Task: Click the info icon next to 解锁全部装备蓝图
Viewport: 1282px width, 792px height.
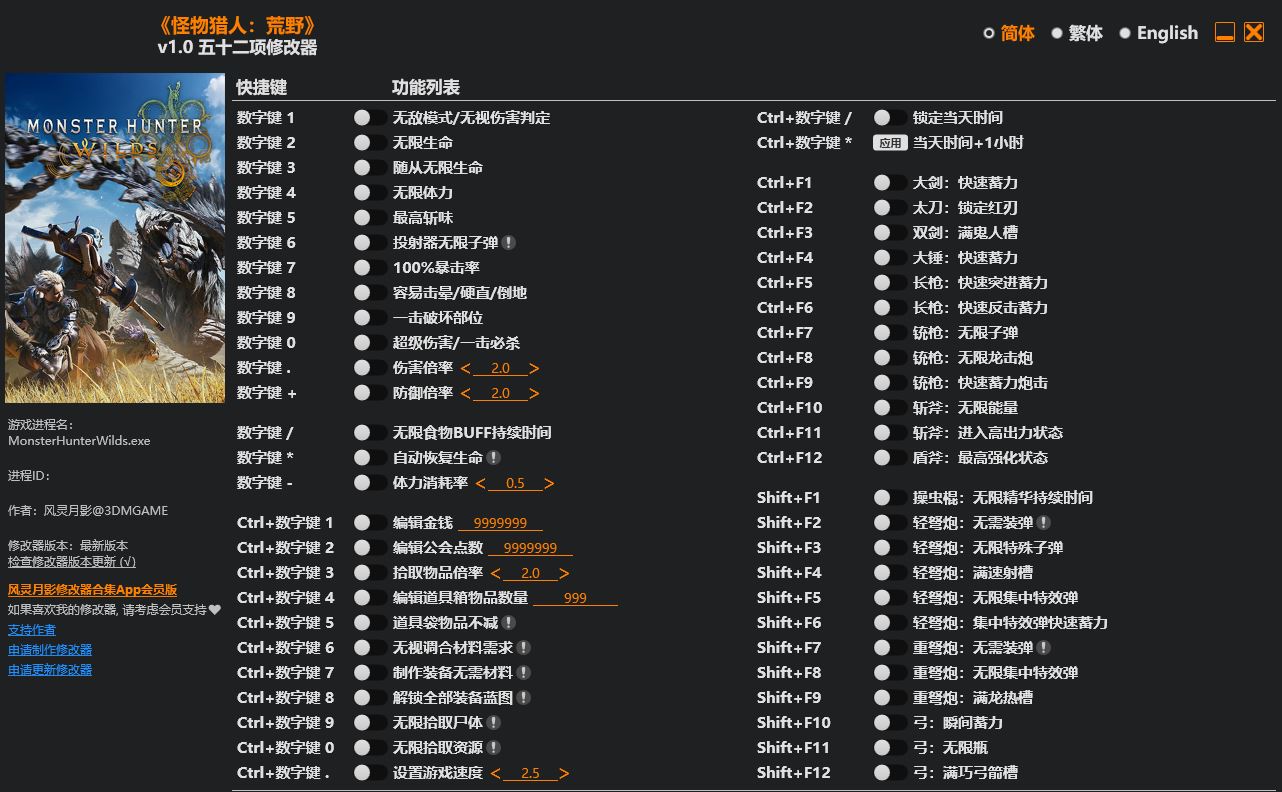Action: (524, 698)
